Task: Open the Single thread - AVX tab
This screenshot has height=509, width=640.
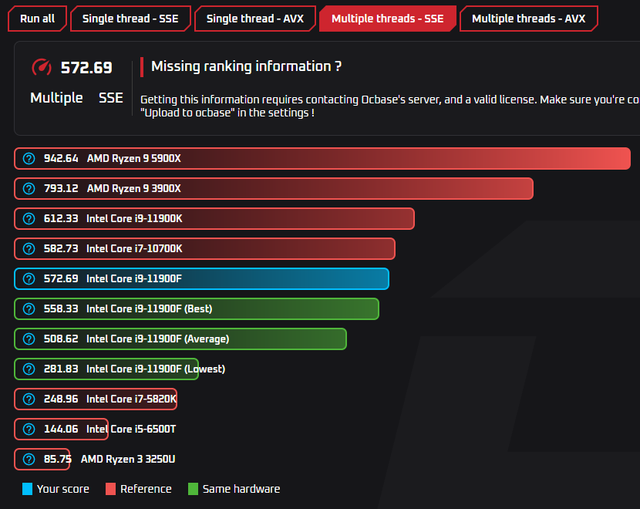Action: (x=255, y=19)
